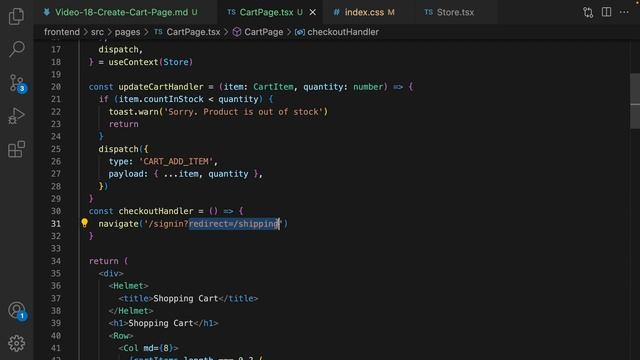The width and height of the screenshot is (640, 360).
Task: Click the lightbulb quick-fix icon on line 31
Action: click(x=84, y=223)
